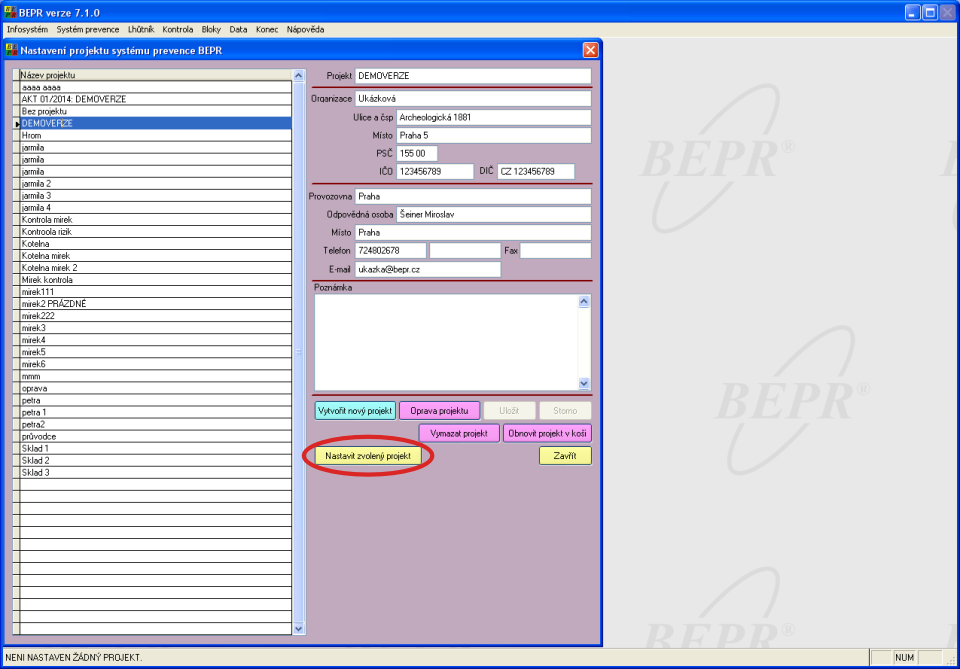The image size is (960, 669).
Task: Open the Nápověda menu
Action: pyautogui.click(x=306, y=29)
